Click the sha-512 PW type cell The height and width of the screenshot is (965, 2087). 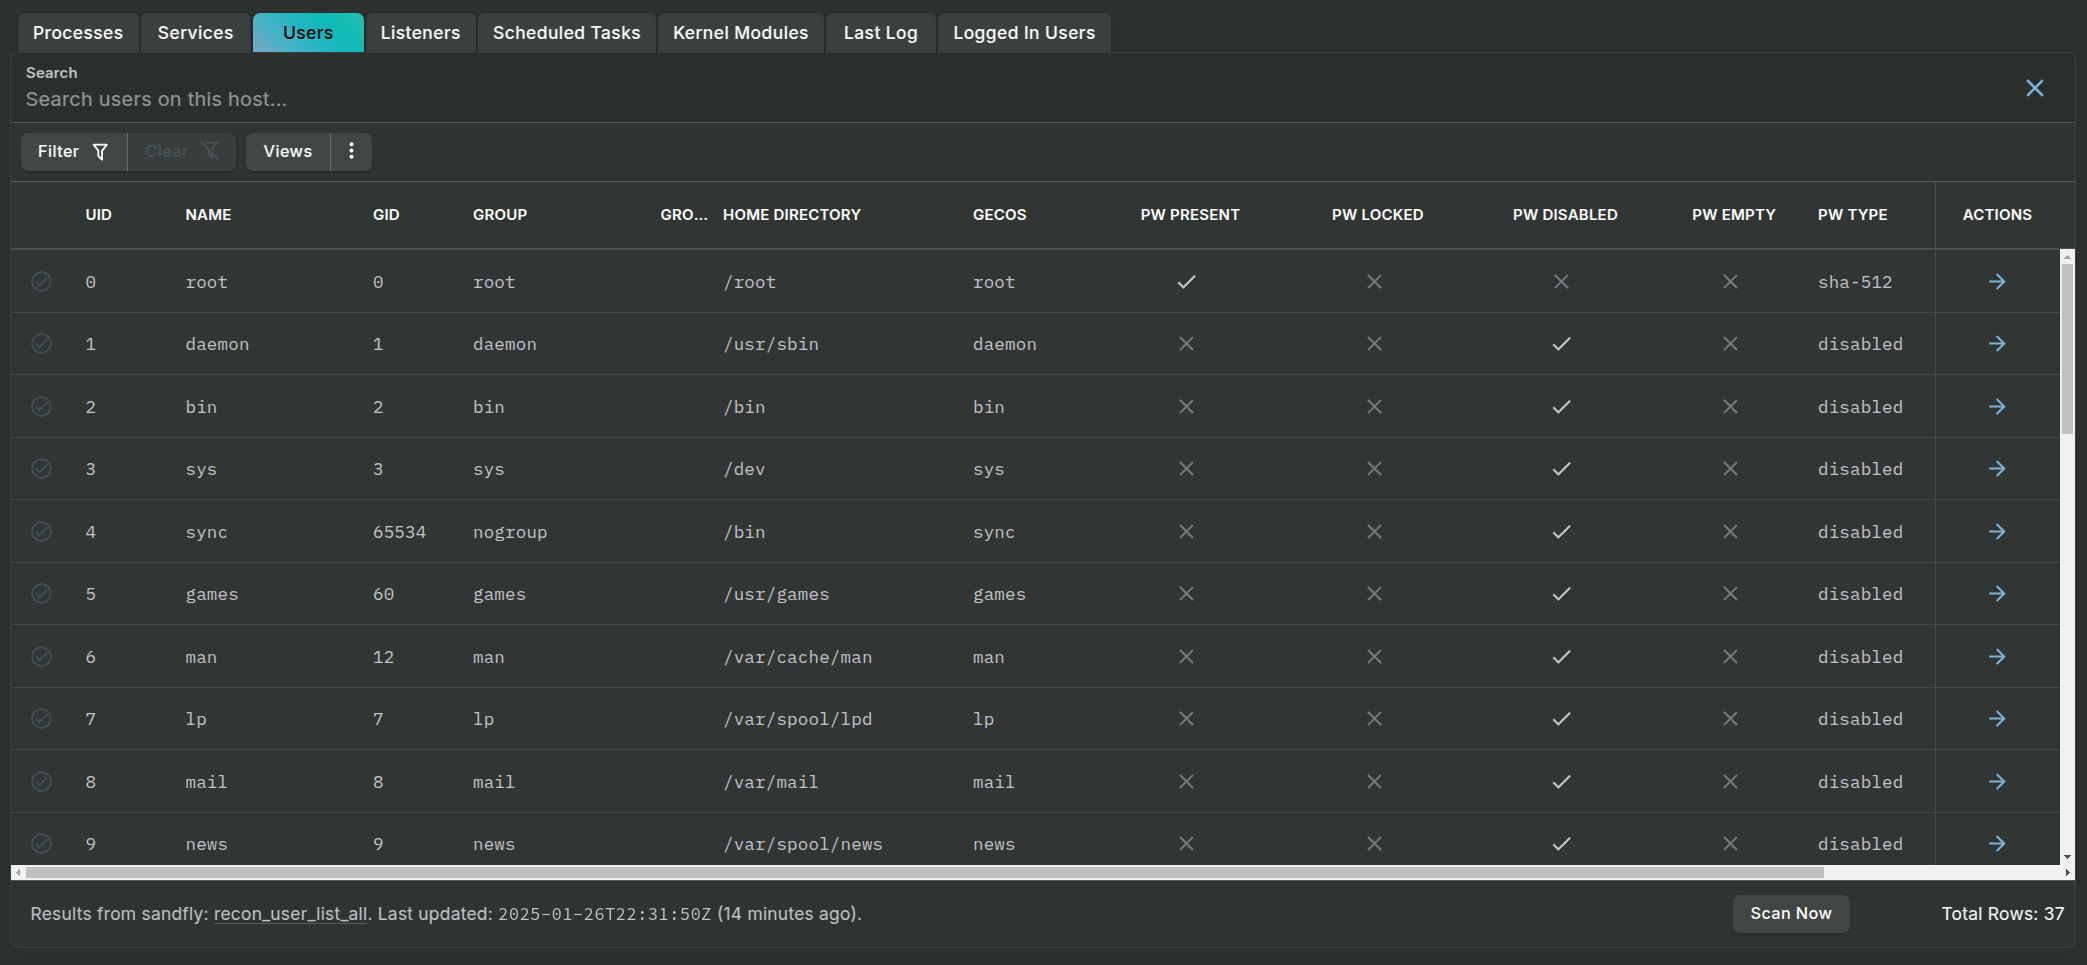(1855, 282)
